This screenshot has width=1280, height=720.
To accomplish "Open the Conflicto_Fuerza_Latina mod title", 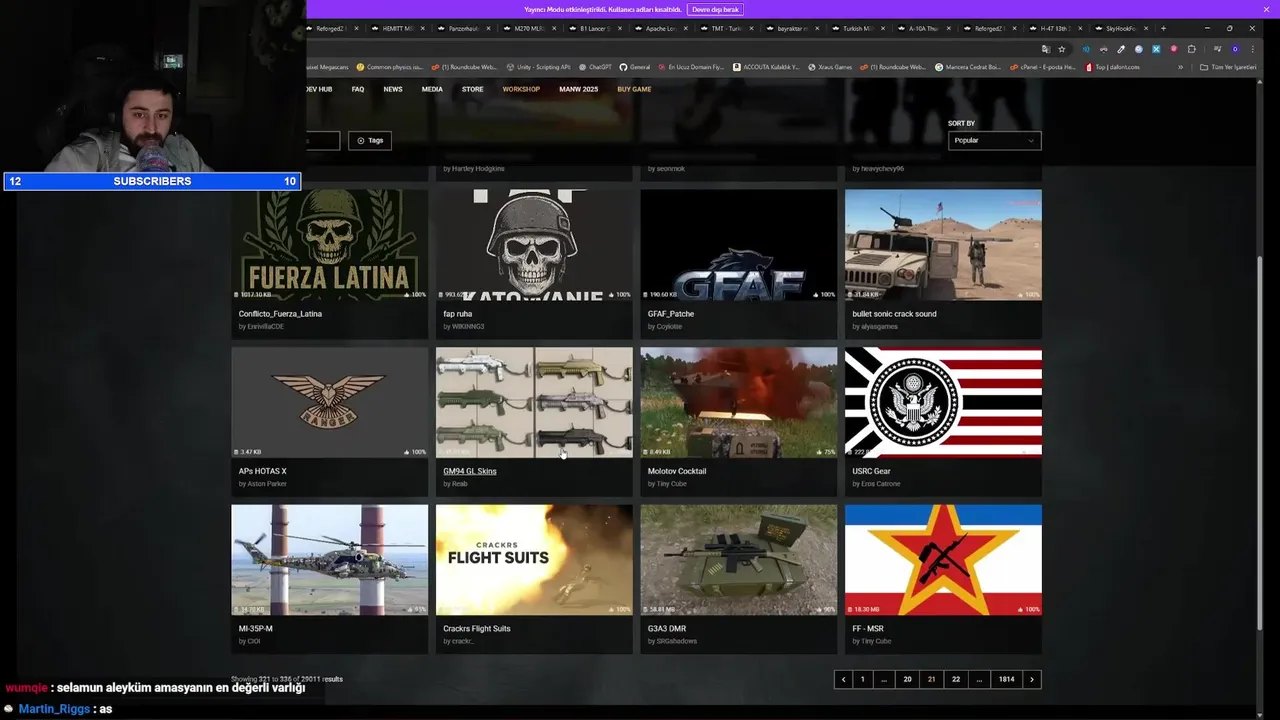I will pyautogui.click(x=280, y=314).
